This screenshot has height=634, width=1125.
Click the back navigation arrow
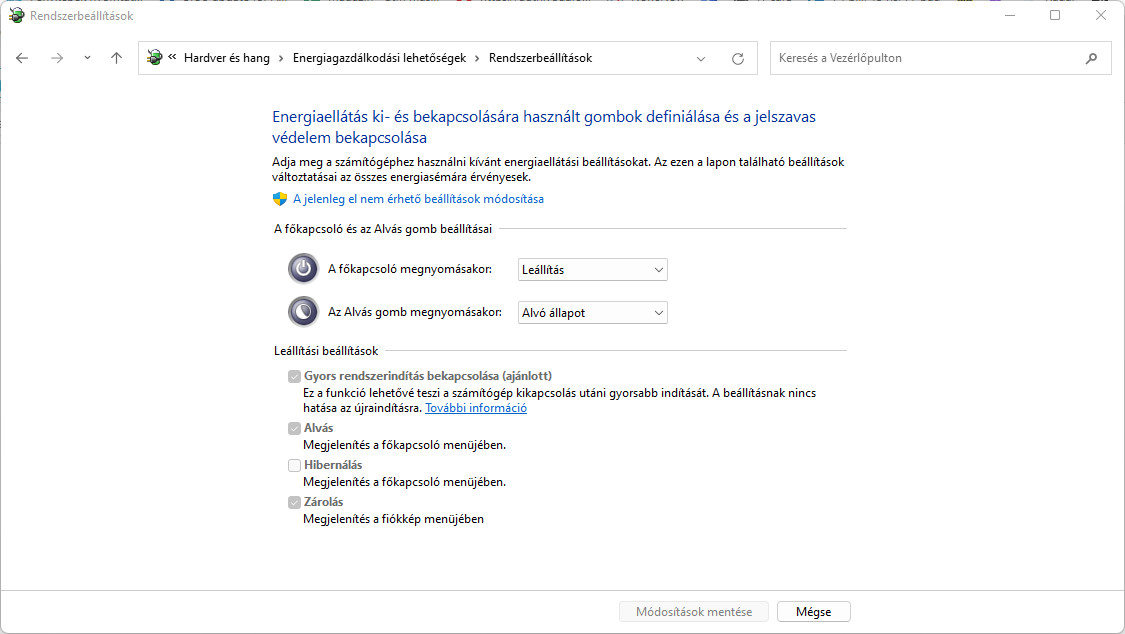(x=23, y=58)
